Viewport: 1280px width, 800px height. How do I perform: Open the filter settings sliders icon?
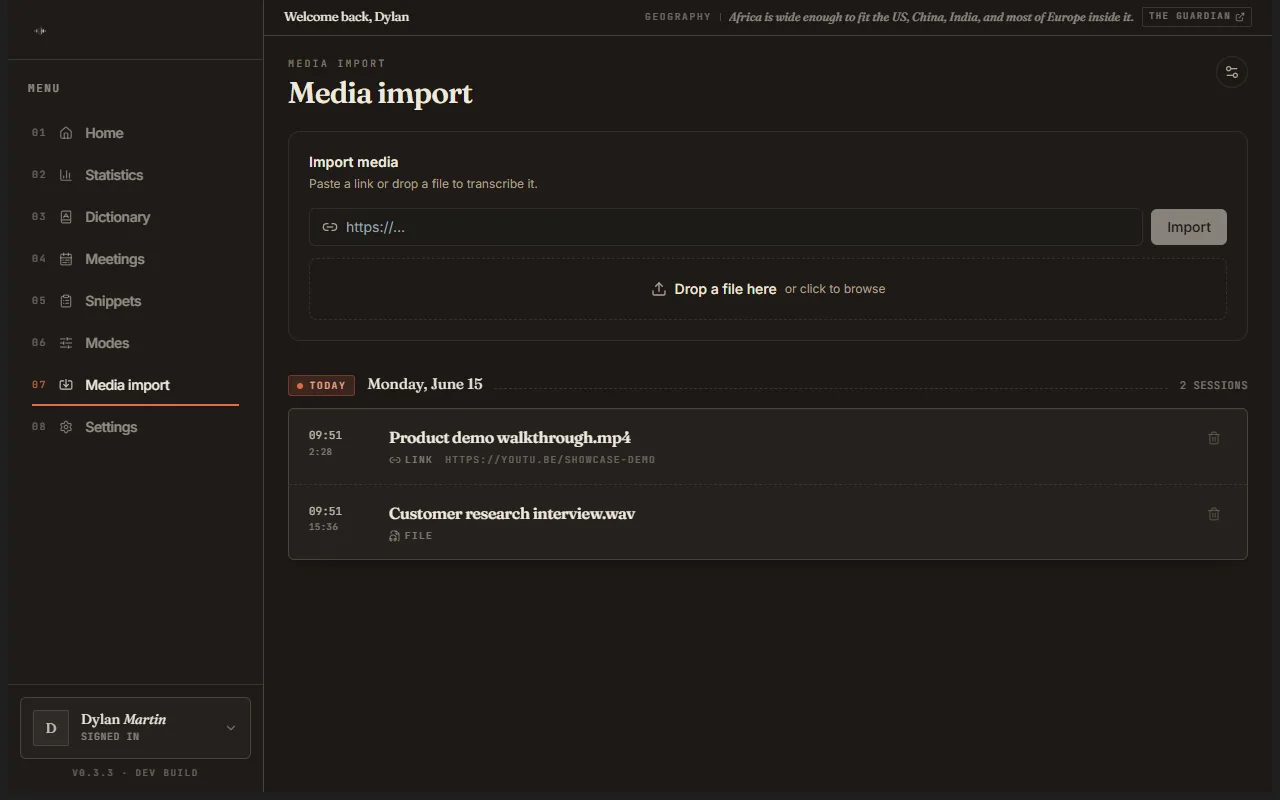(1231, 72)
